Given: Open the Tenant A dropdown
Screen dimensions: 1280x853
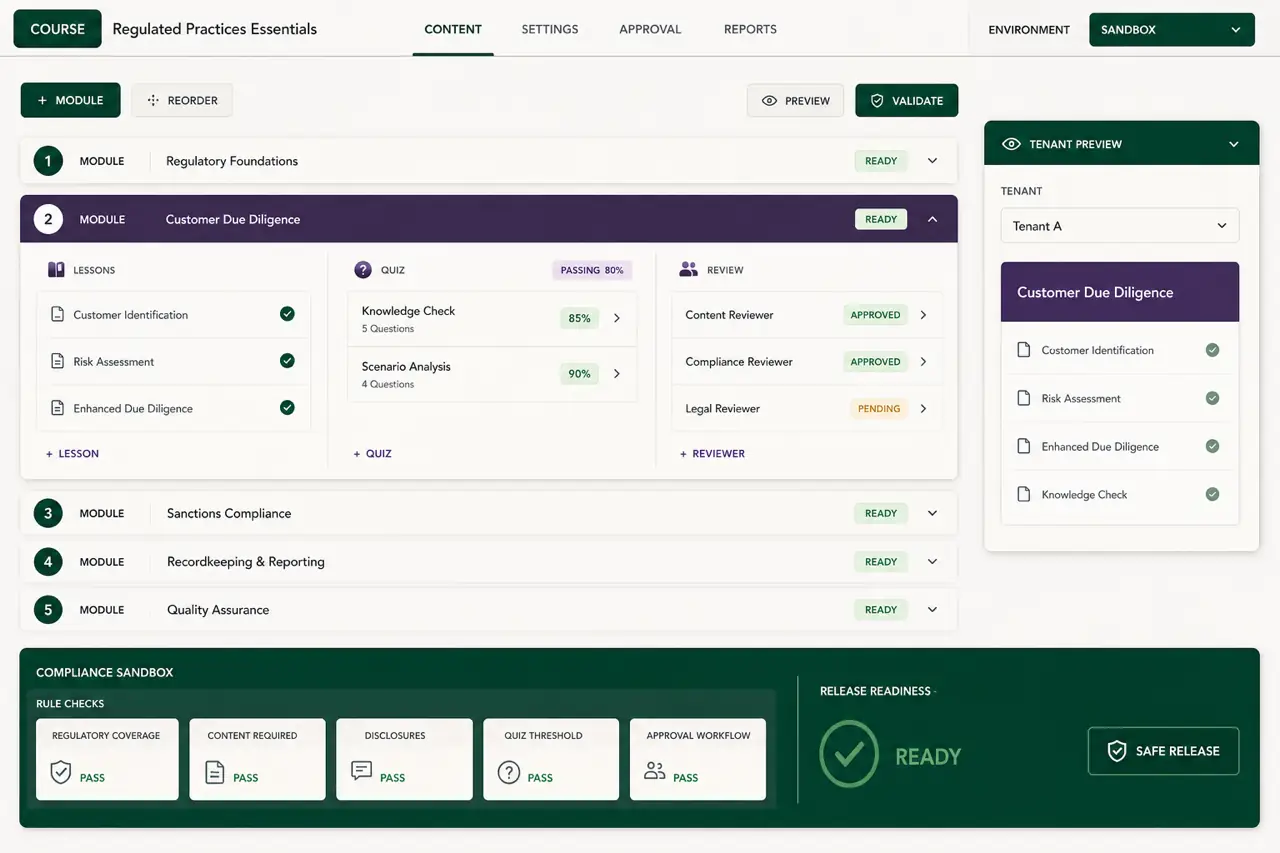Looking at the screenshot, I should (1120, 226).
